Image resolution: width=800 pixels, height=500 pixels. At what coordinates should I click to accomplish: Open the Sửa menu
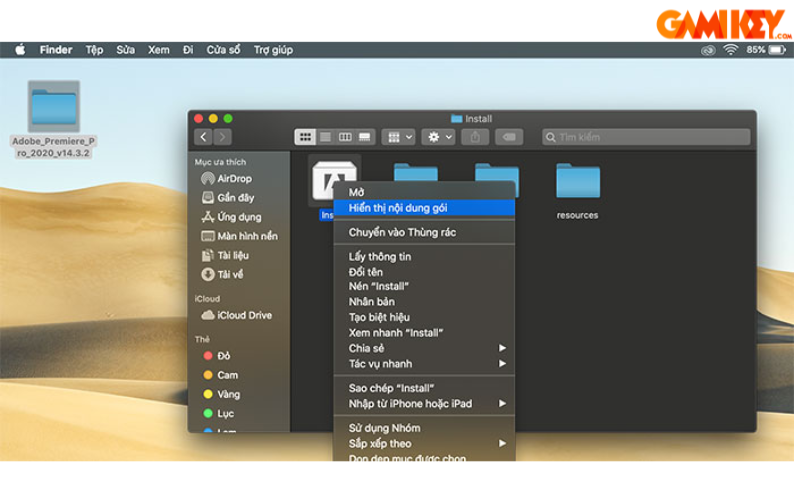126,50
